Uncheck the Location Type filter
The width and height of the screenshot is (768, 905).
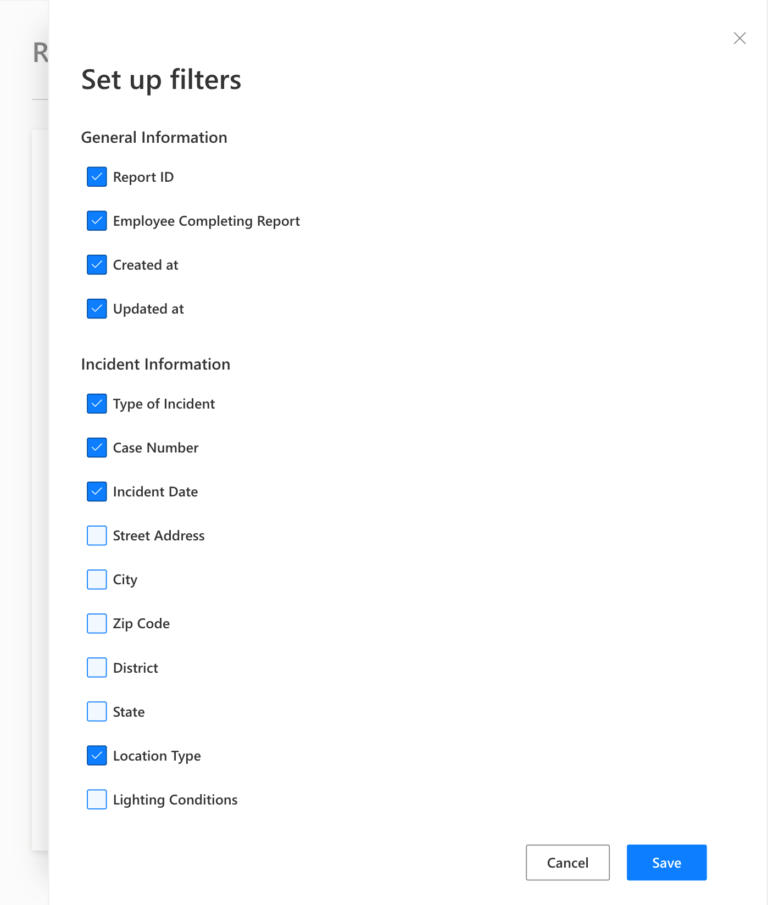pos(96,755)
